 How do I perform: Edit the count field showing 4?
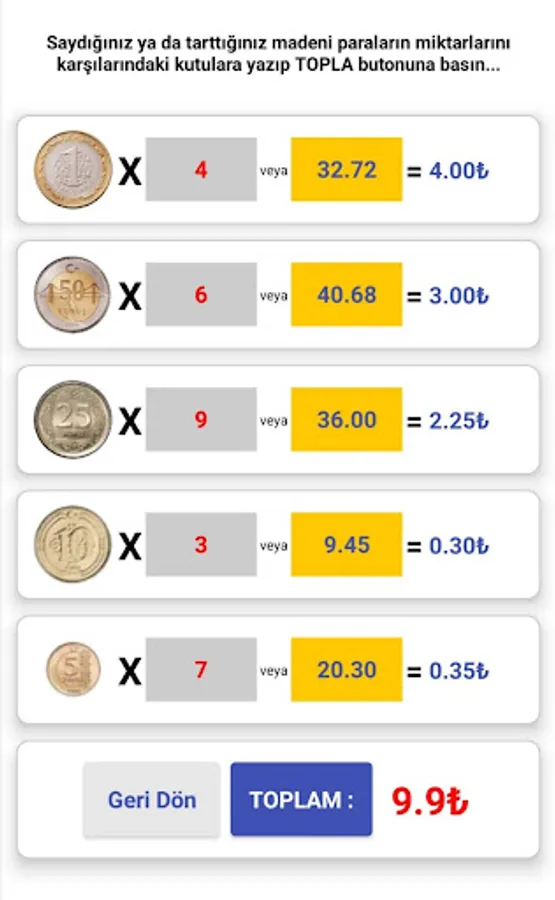click(201, 169)
